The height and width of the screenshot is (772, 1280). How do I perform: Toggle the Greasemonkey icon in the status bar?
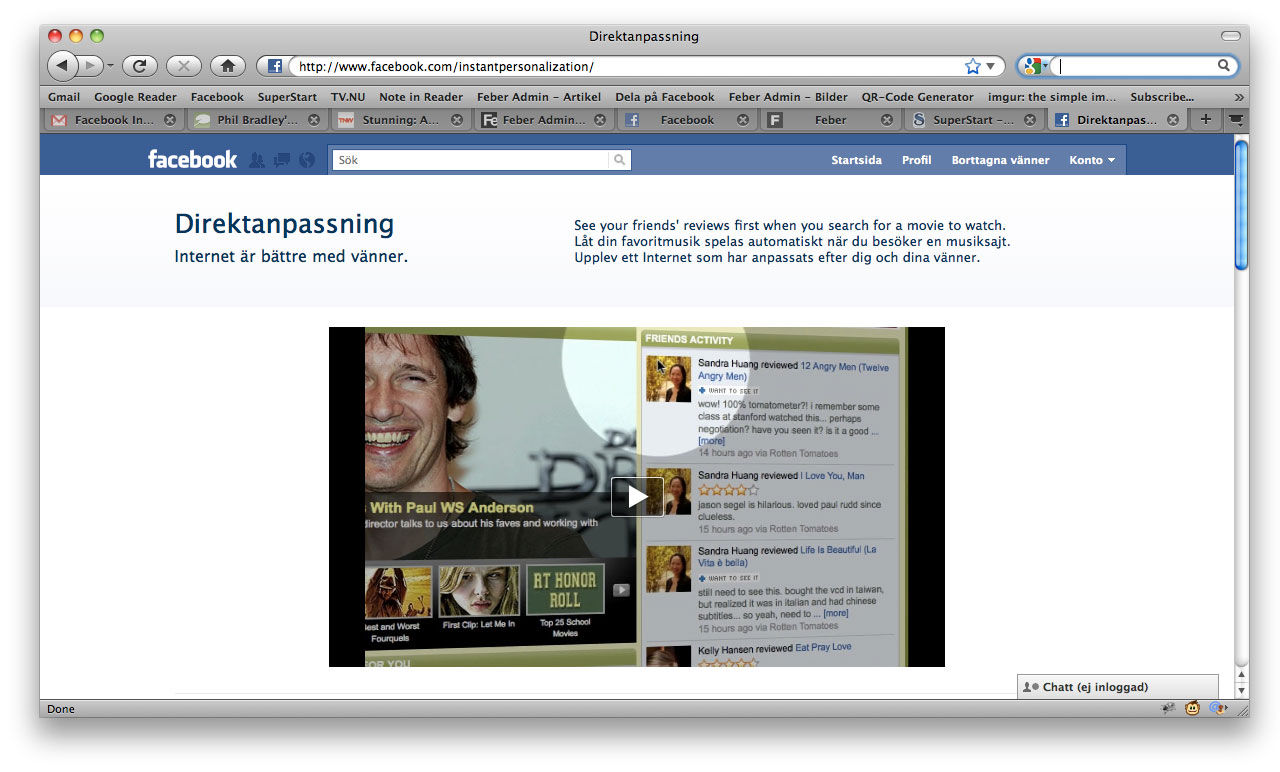pos(1191,708)
